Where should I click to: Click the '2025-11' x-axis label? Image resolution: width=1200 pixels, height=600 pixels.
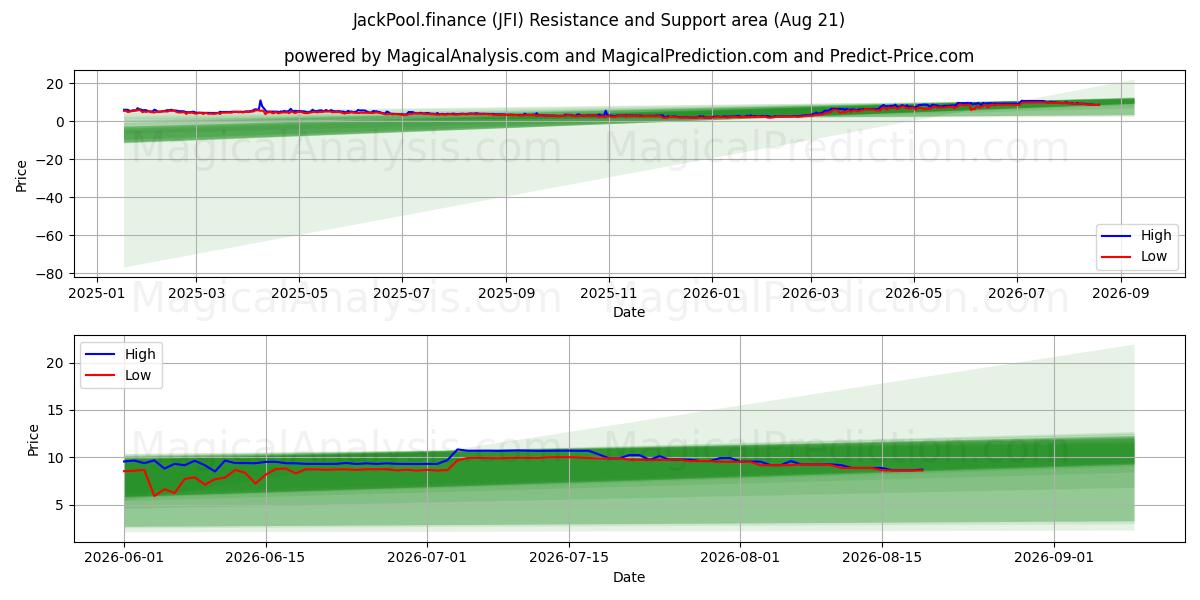609,293
